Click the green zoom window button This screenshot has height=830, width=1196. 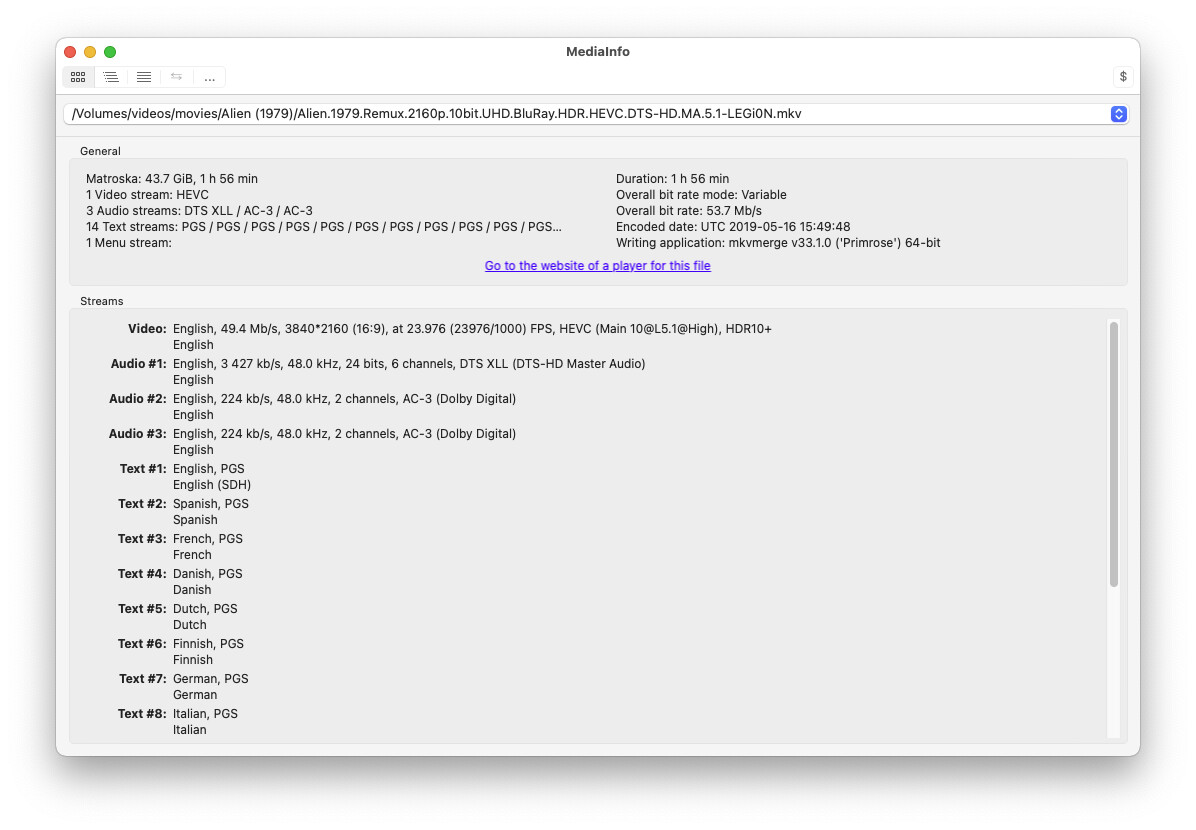(110, 52)
